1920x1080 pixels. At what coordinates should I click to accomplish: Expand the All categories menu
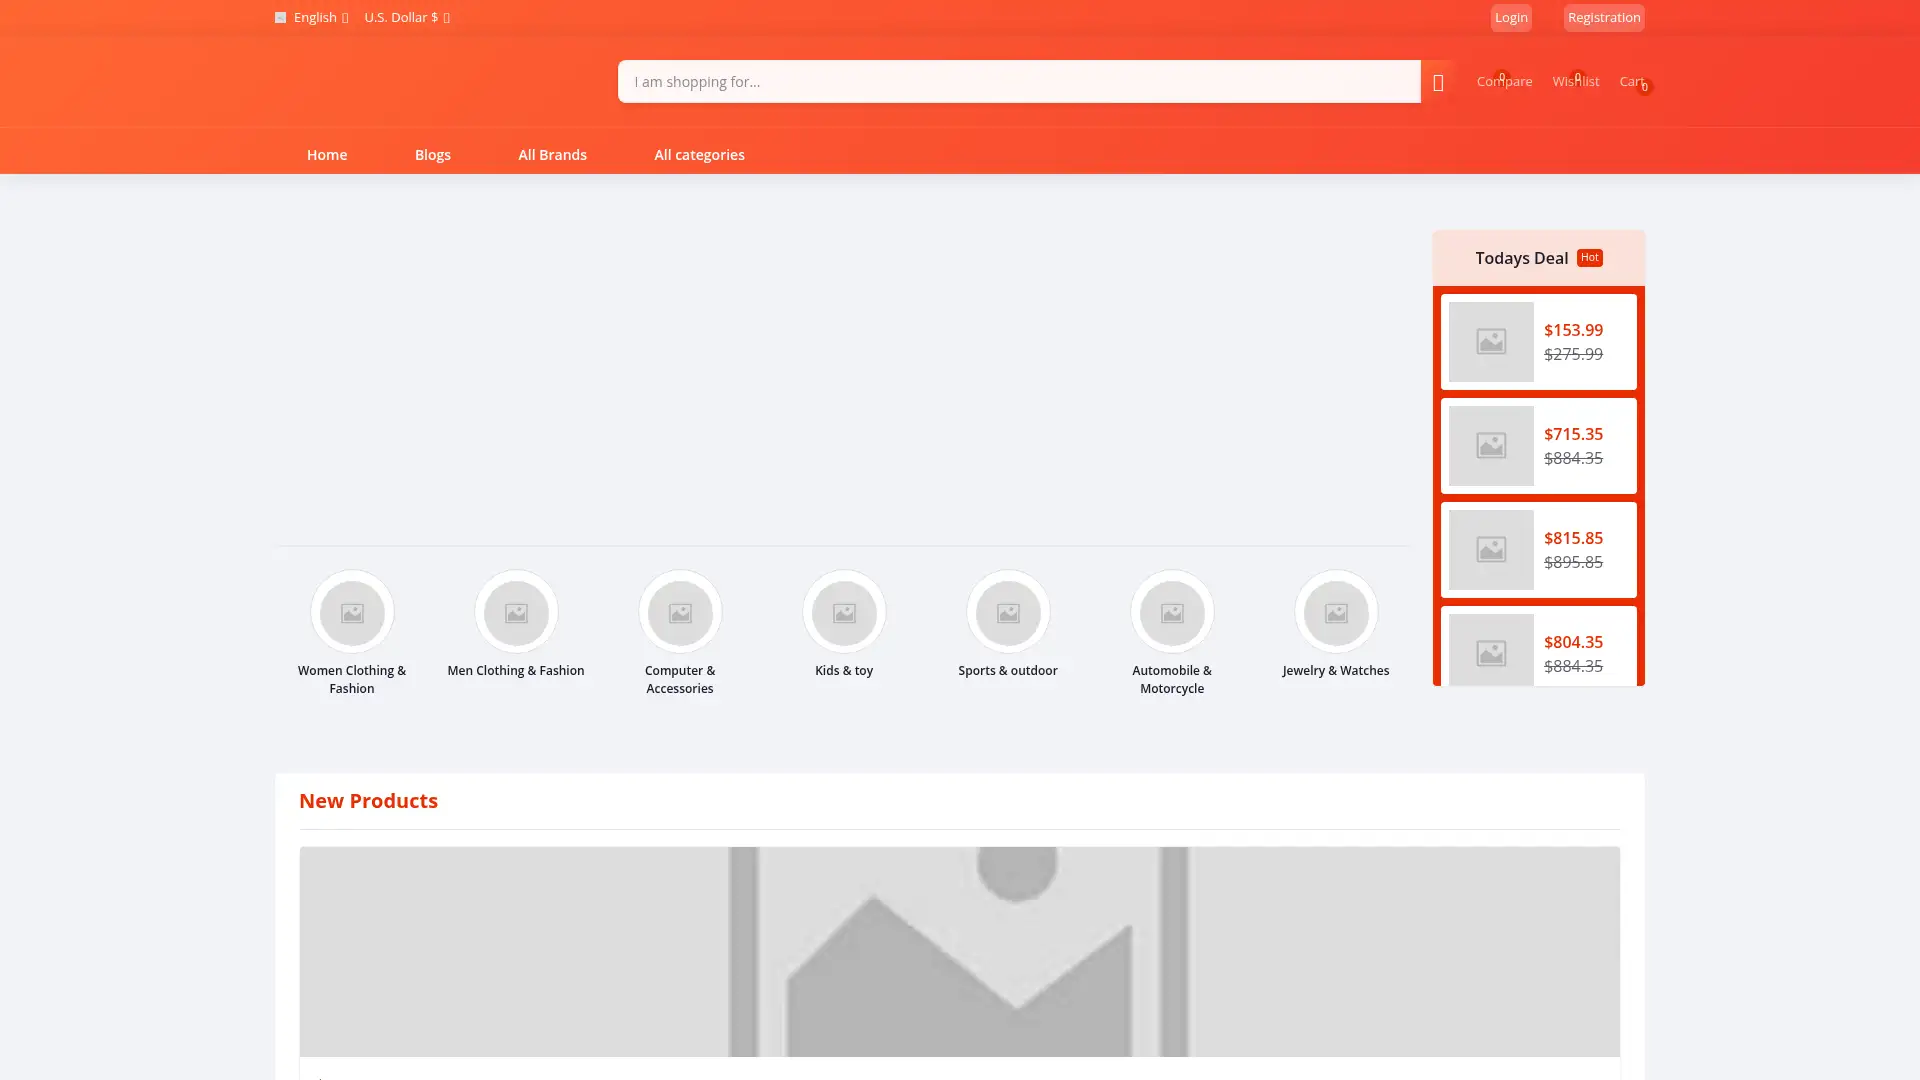699,155
